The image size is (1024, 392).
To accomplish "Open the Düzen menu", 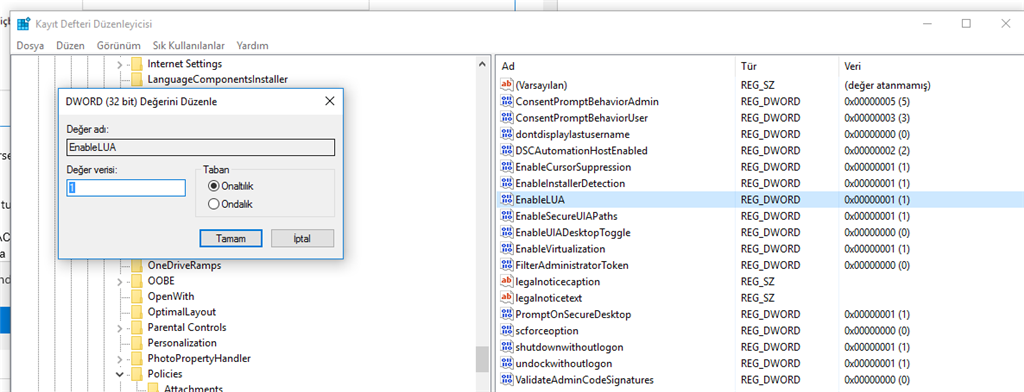I will pos(71,46).
